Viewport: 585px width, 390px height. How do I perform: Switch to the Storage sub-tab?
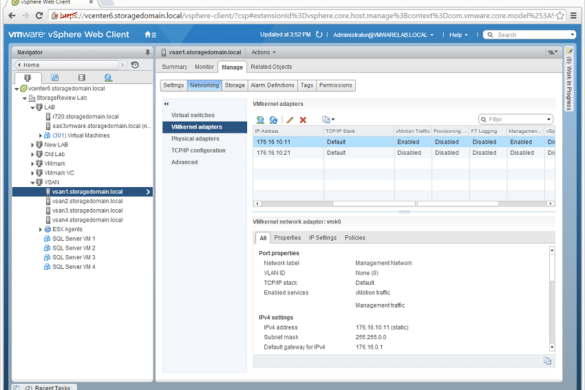tap(235, 85)
